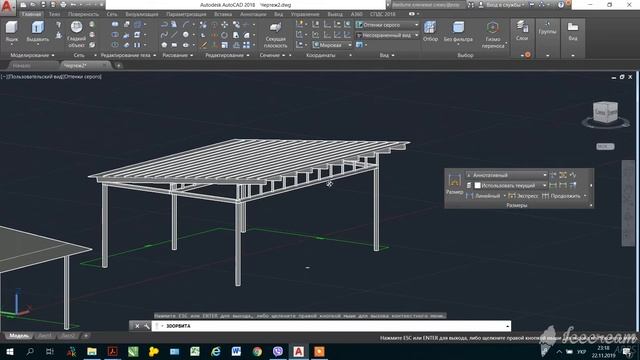Screen dimensions: 640x360
Task: Expand the Размеры panel title arrow
Action: pyautogui.click(x=591, y=205)
